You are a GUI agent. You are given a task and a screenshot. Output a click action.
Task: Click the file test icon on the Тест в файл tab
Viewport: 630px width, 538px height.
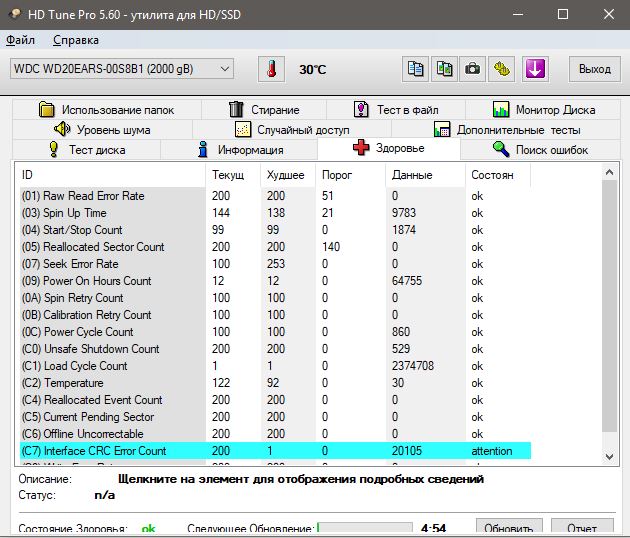[x=361, y=109]
